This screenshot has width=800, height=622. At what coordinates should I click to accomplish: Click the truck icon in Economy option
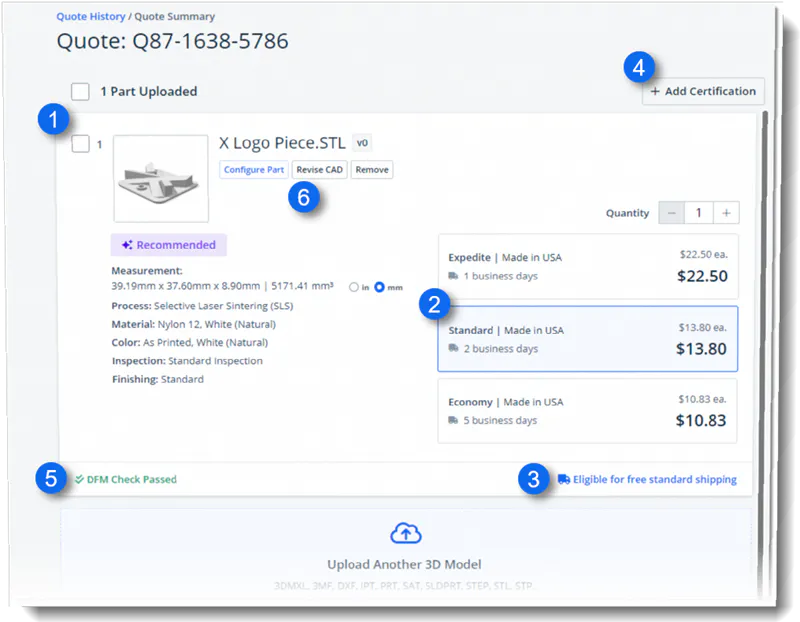coord(453,420)
